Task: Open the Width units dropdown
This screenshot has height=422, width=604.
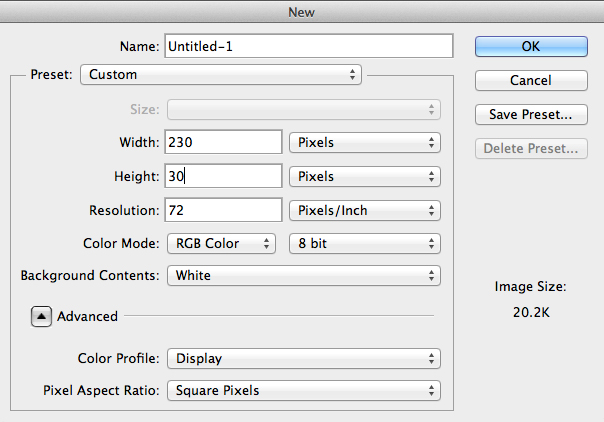Action: click(364, 142)
